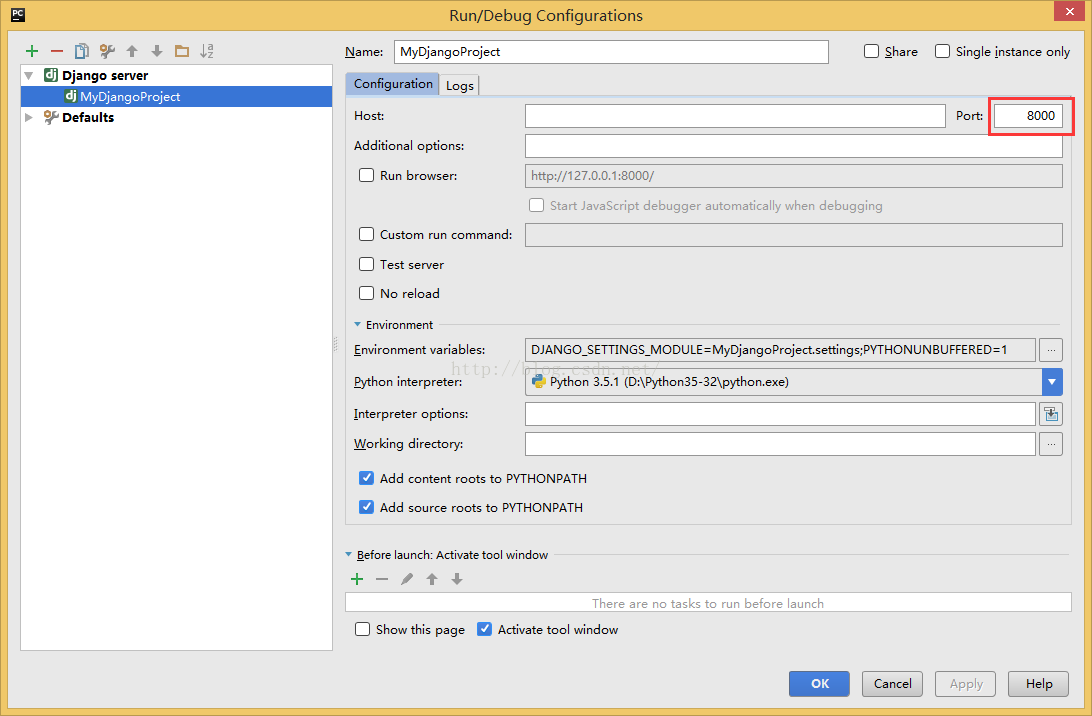Move the Before launch task up
The width and height of the screenshot is (1092, 716).
pos(432,579)
